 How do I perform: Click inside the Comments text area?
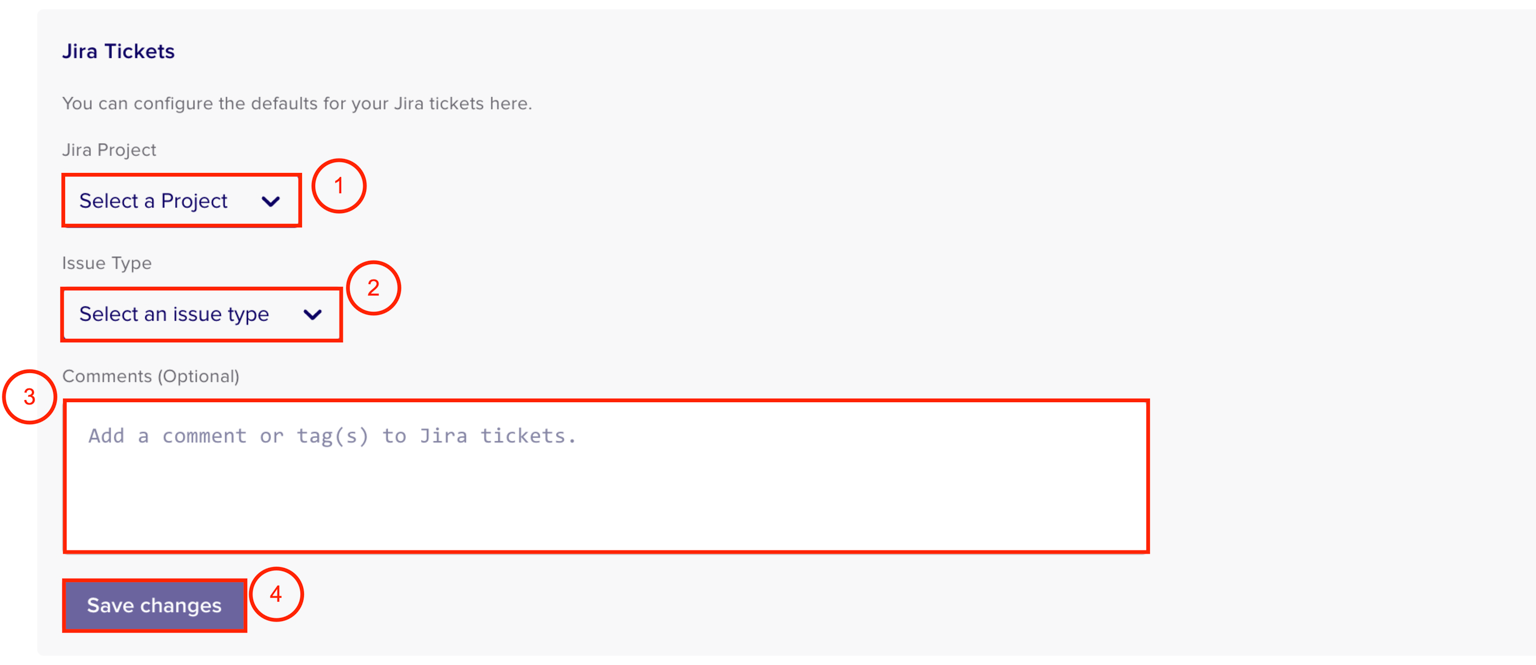606,476
